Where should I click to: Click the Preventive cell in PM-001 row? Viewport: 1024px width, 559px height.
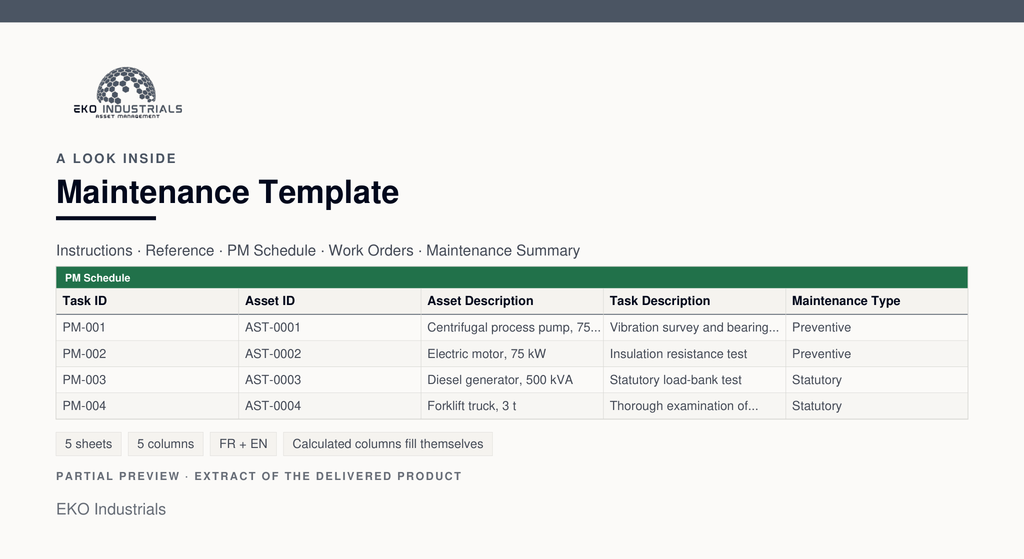coord(876,328)
